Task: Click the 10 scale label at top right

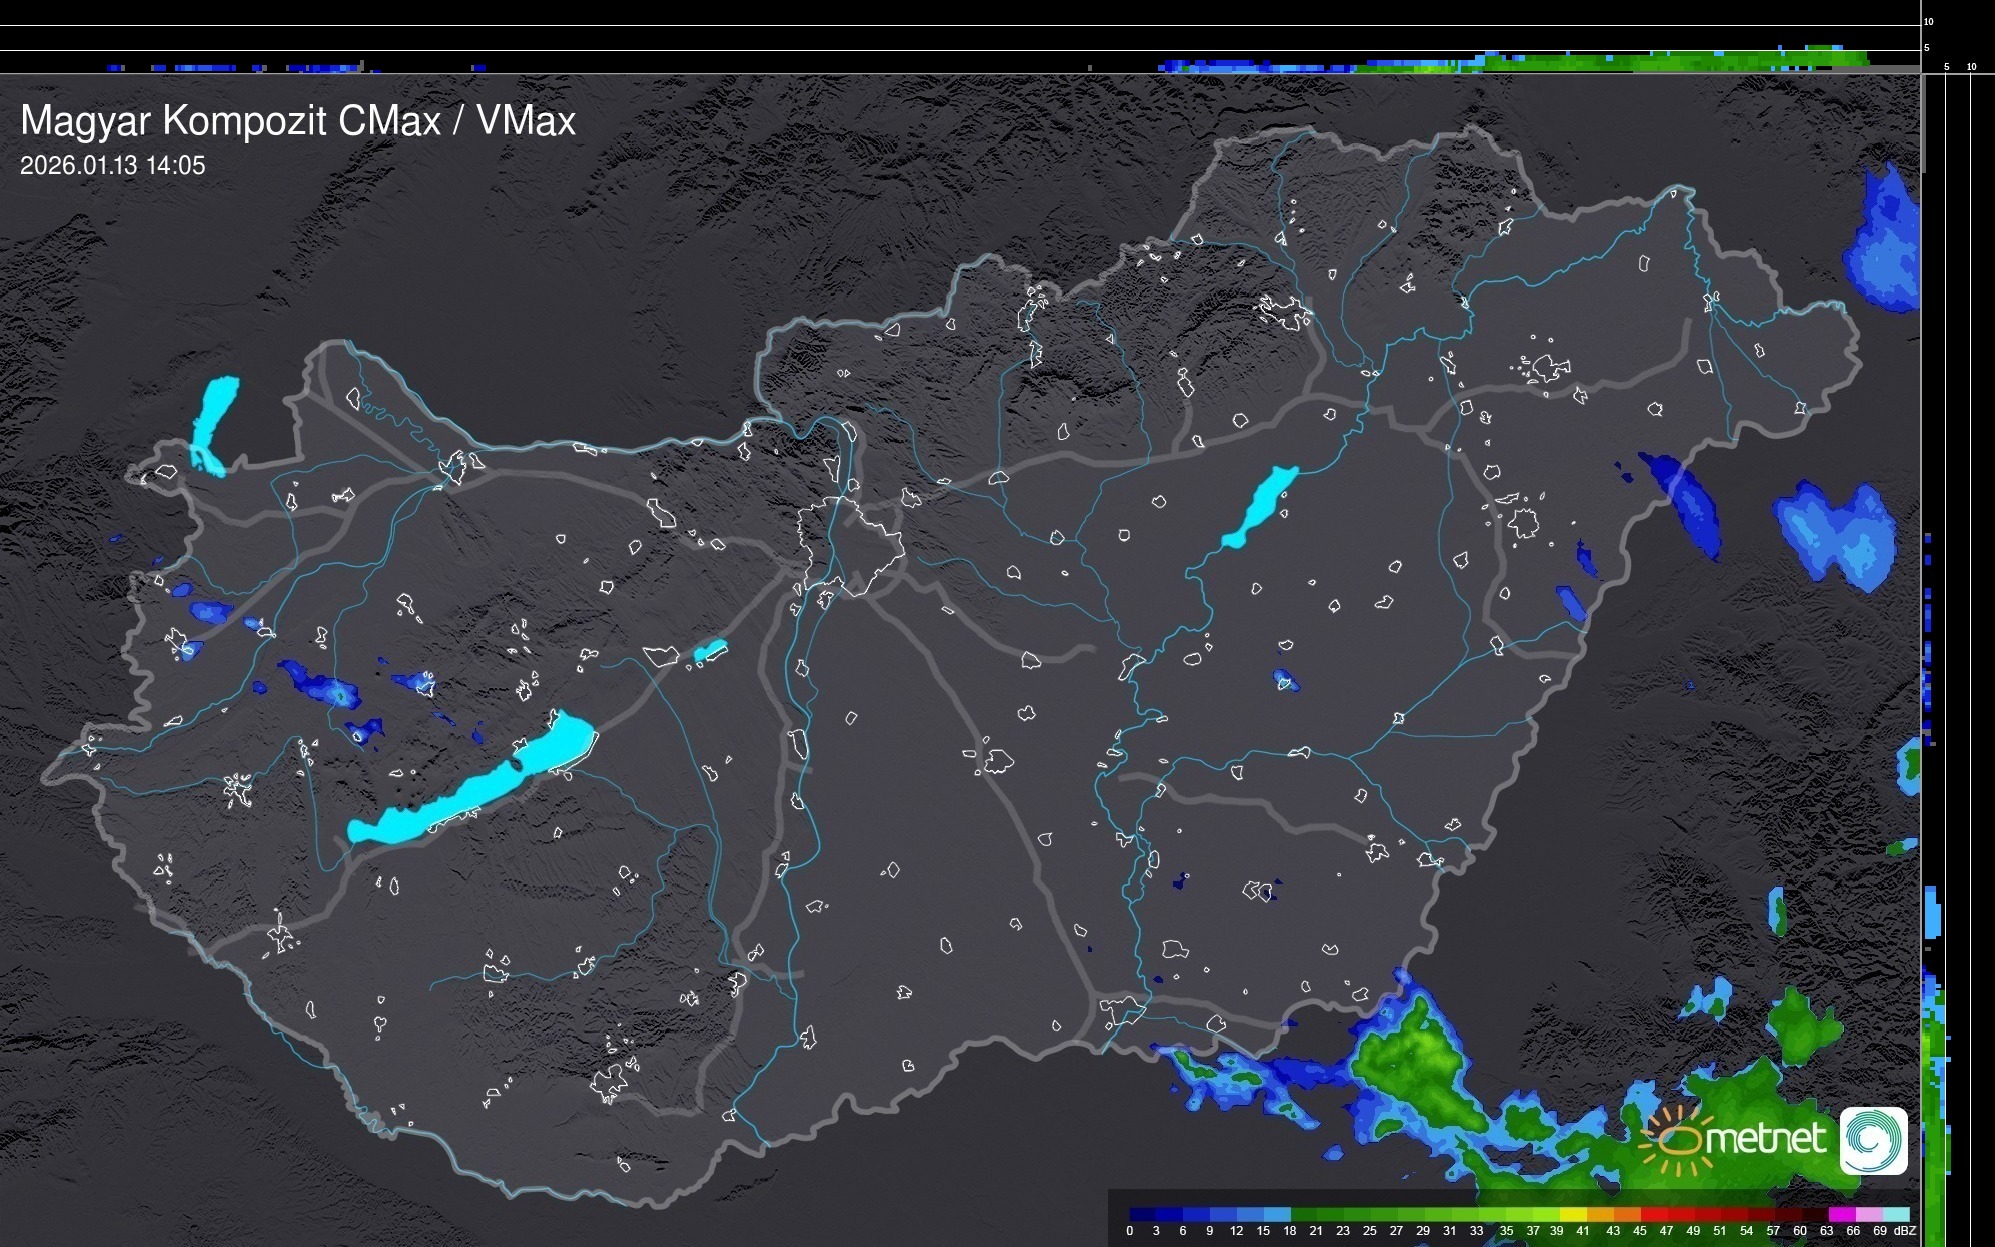Action: coord(1928,21)
